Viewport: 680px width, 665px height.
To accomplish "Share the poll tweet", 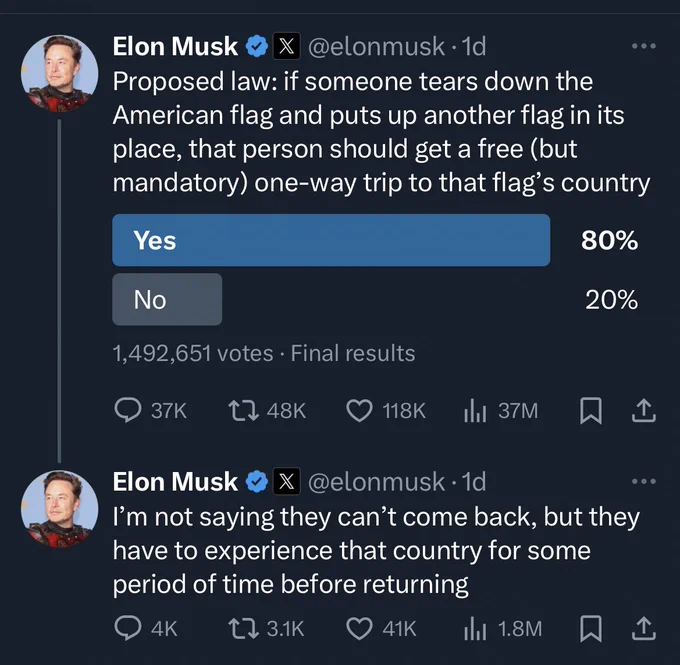I will (x=644, y=410).
